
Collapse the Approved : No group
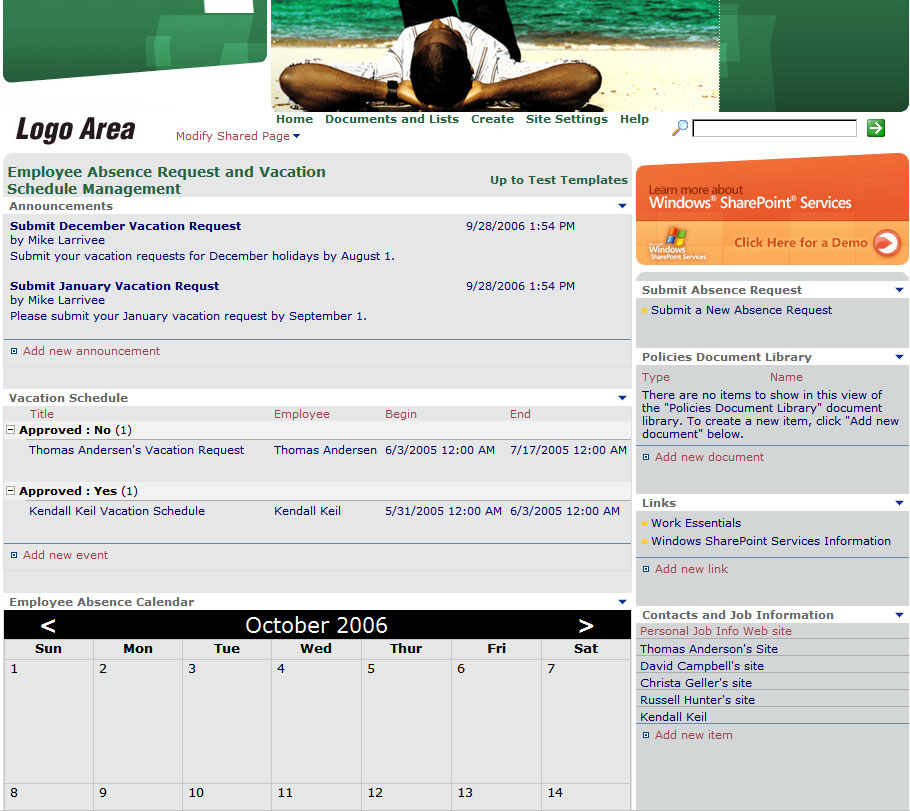(10, 430)
